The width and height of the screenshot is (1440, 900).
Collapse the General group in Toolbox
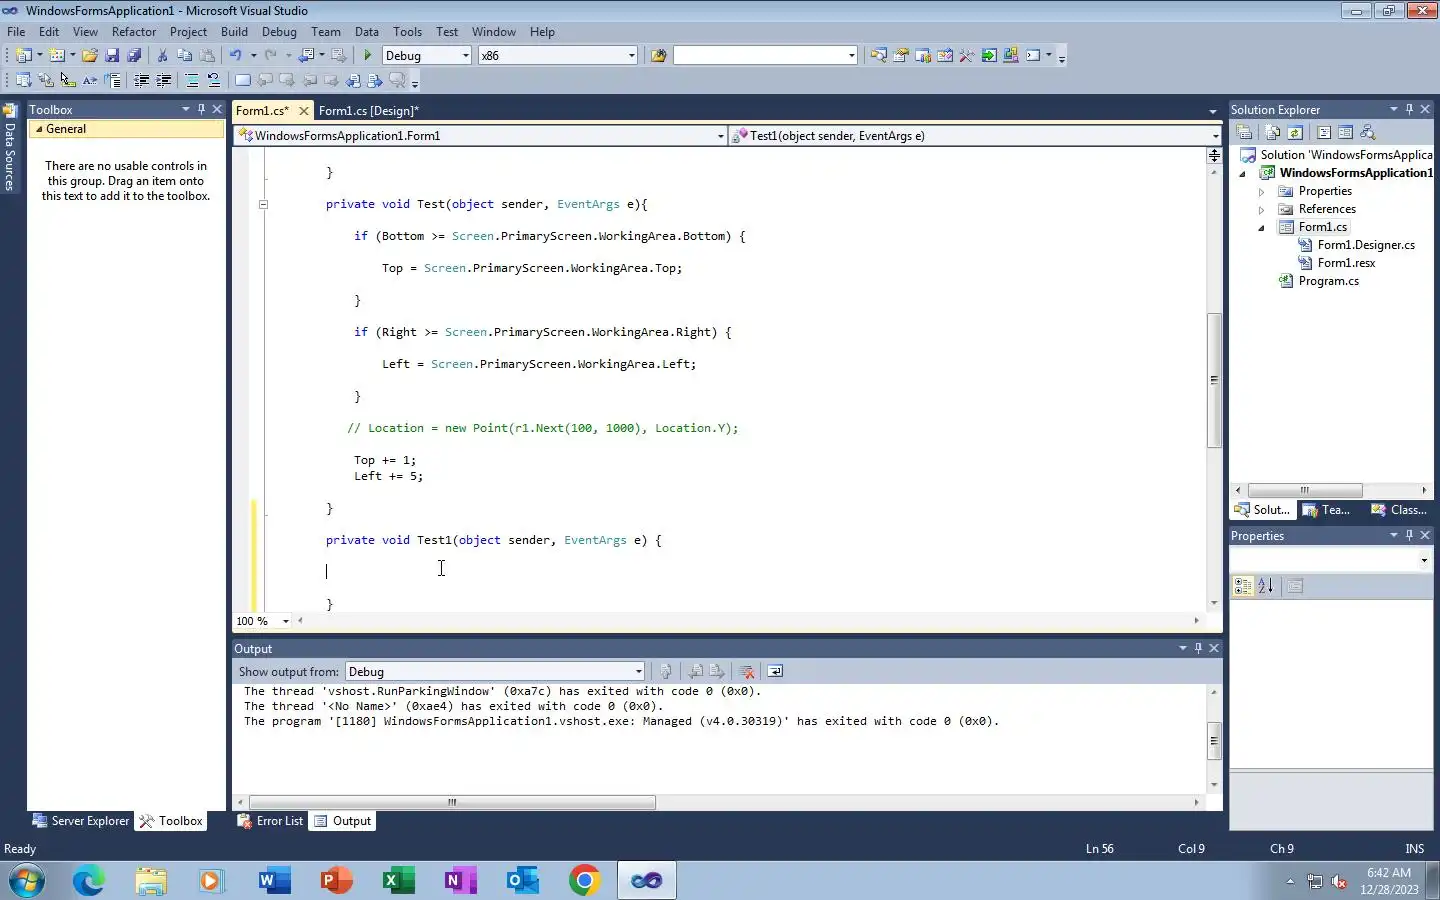39,129
